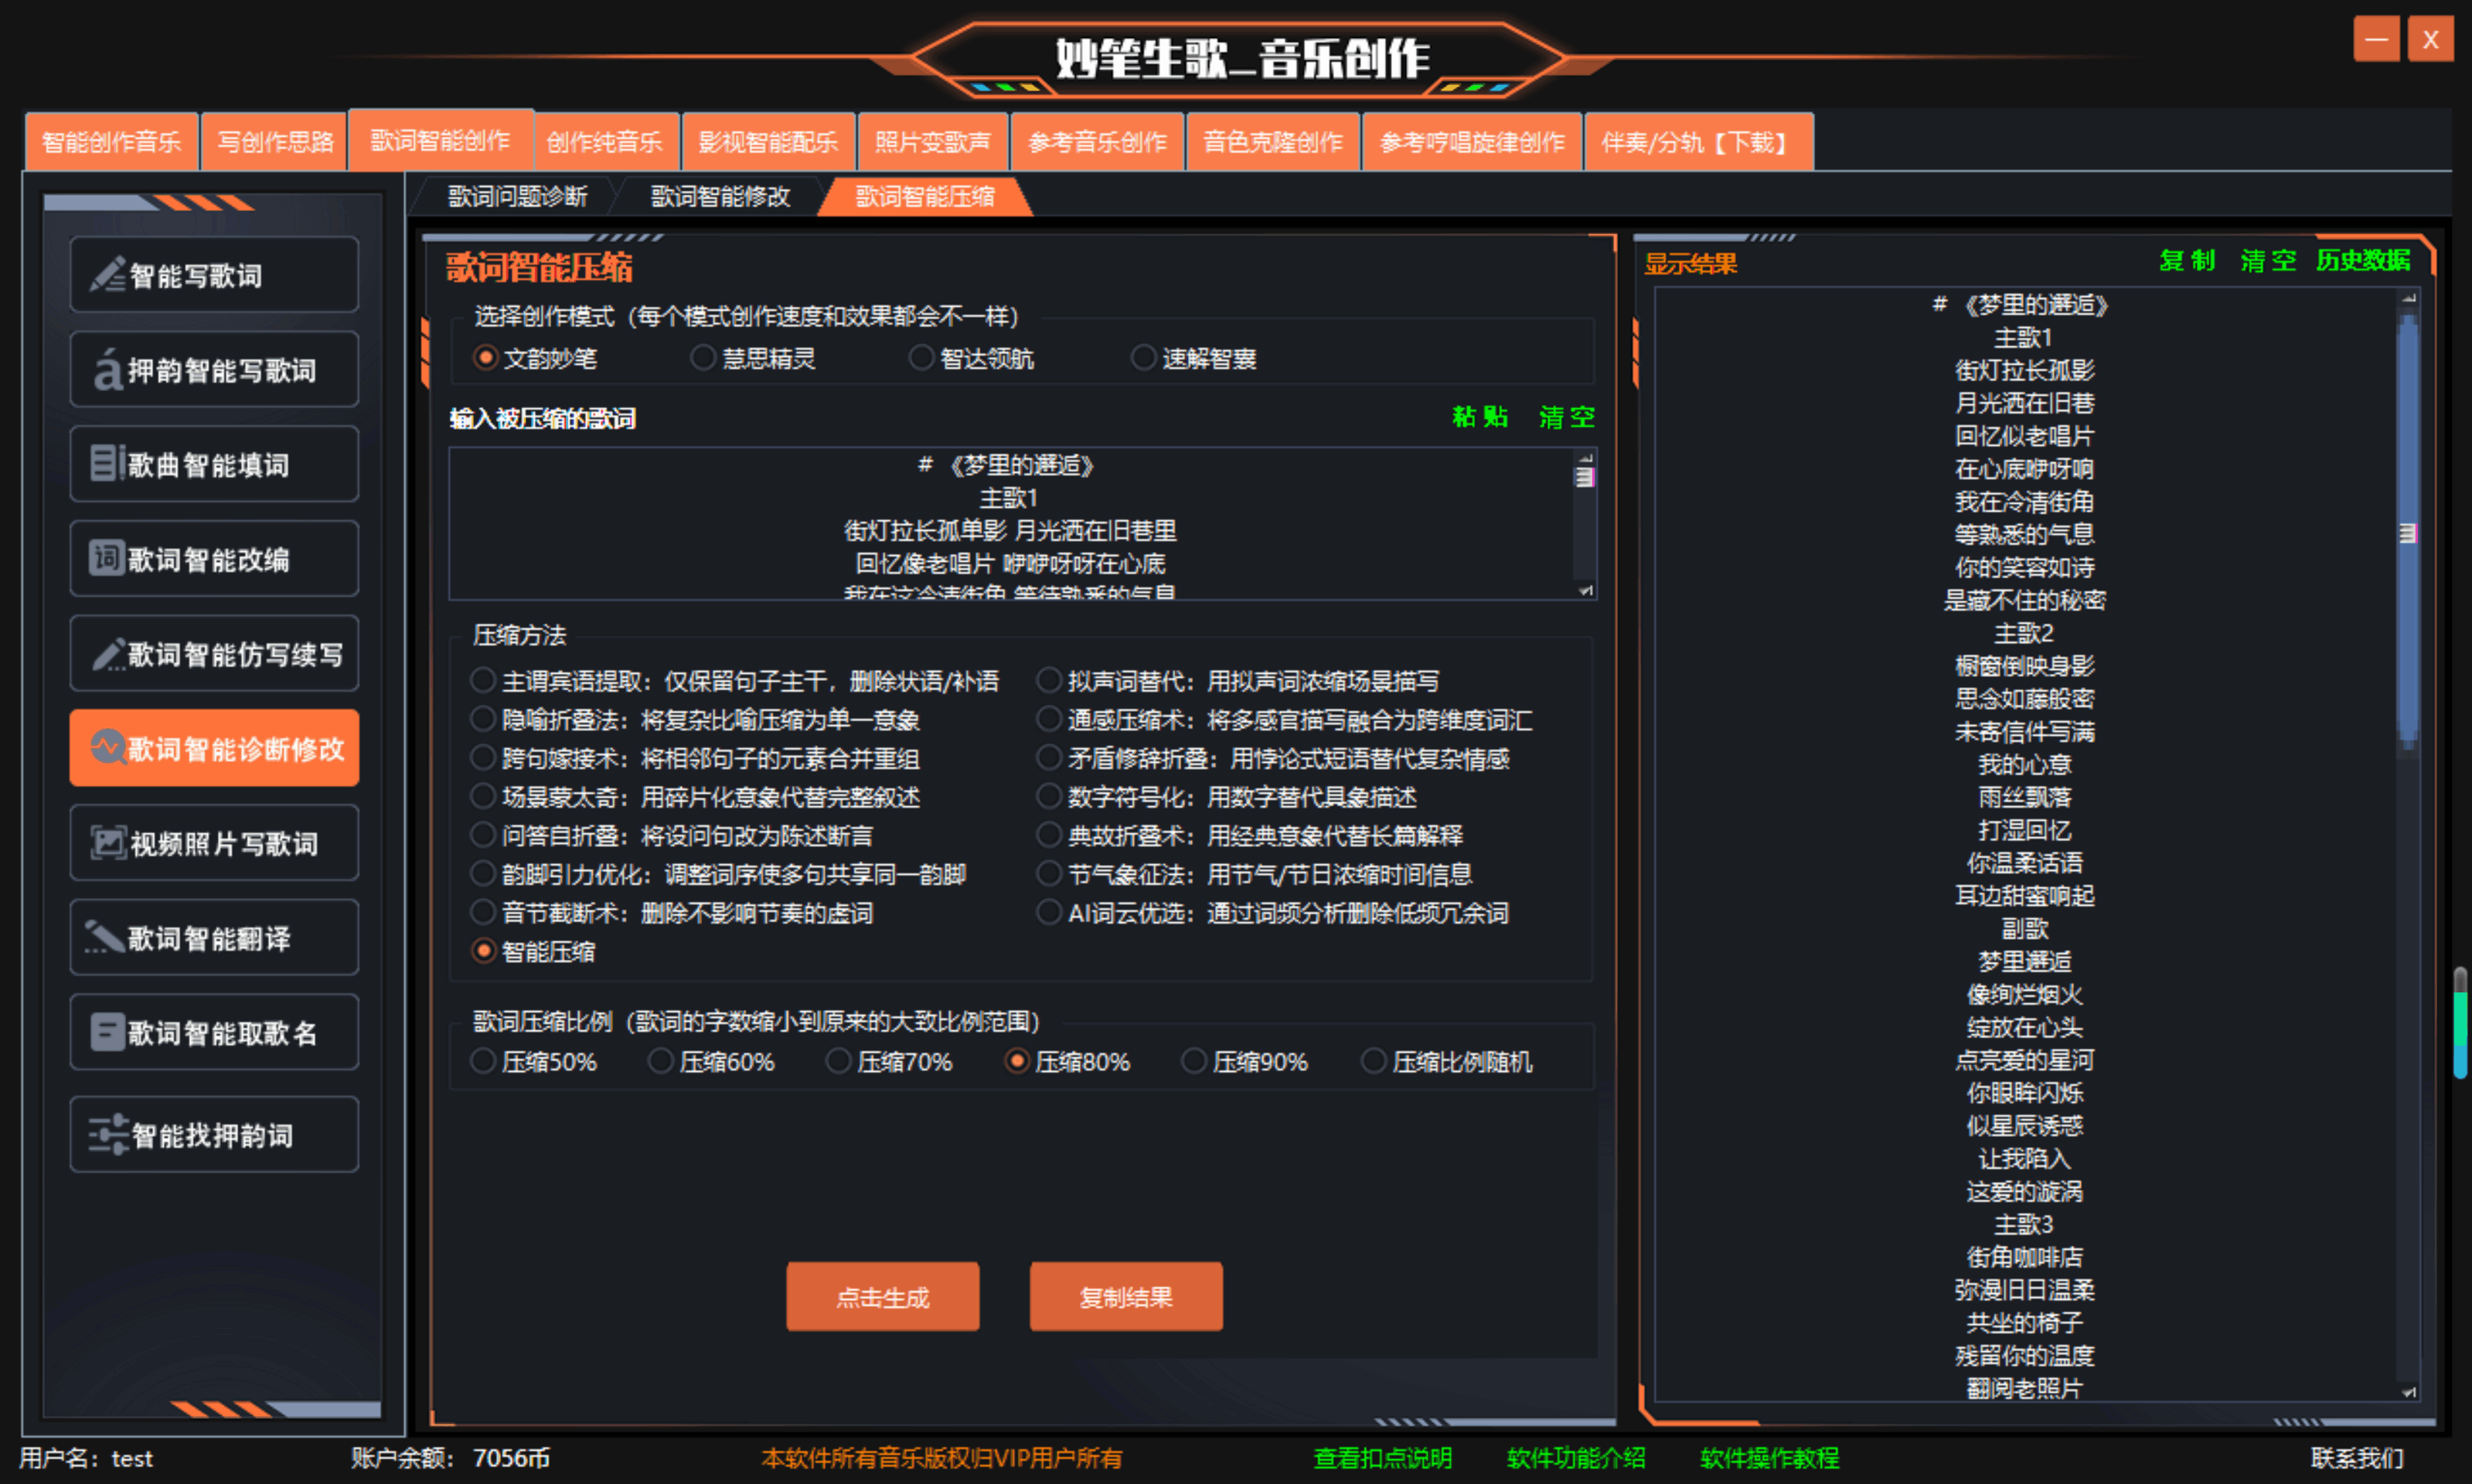Screen dimensions: 2472x1484
Task: Click the 点击生成 button
Action: pyautogui.click(x=883, y=1296)
